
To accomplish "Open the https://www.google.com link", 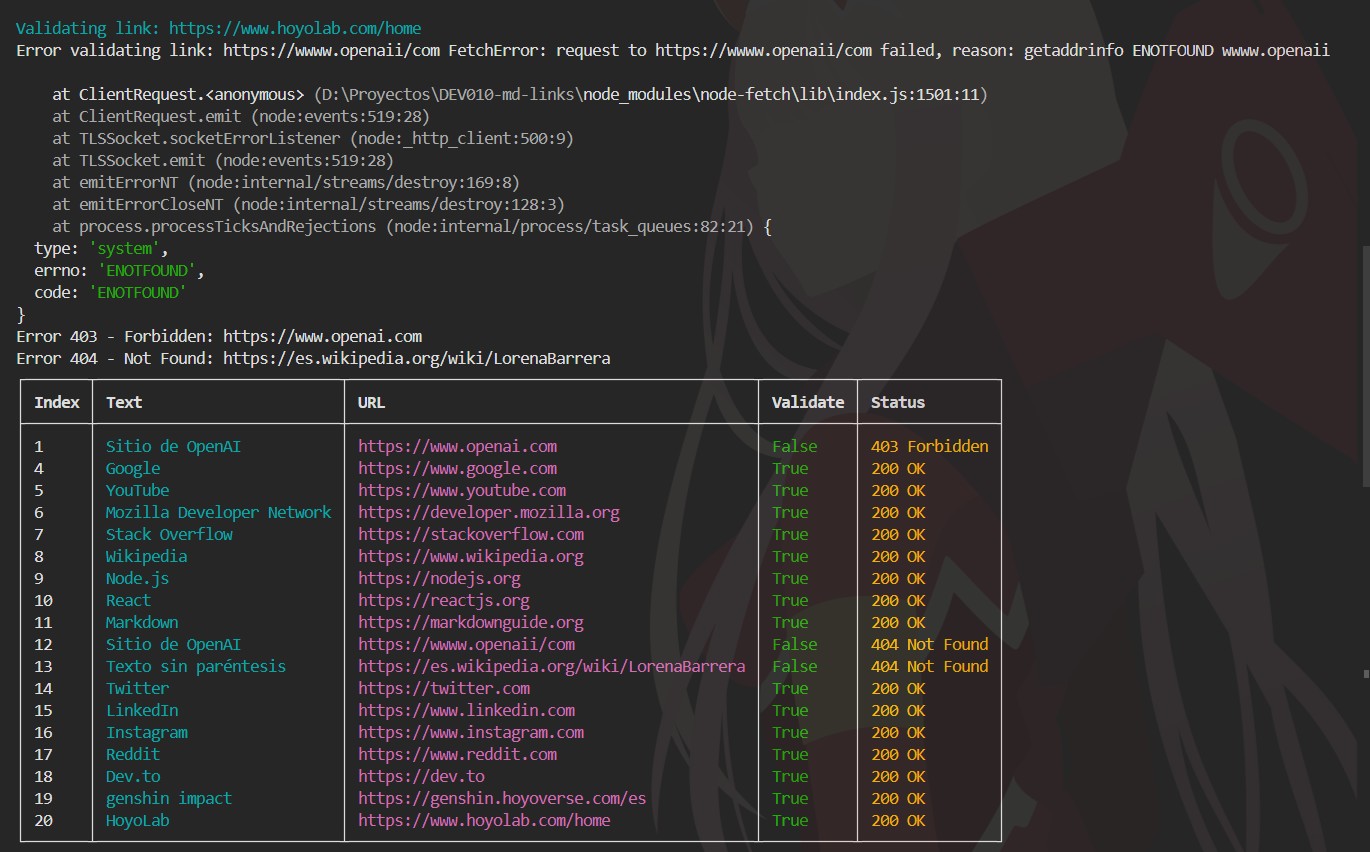I will click(458, 468).
